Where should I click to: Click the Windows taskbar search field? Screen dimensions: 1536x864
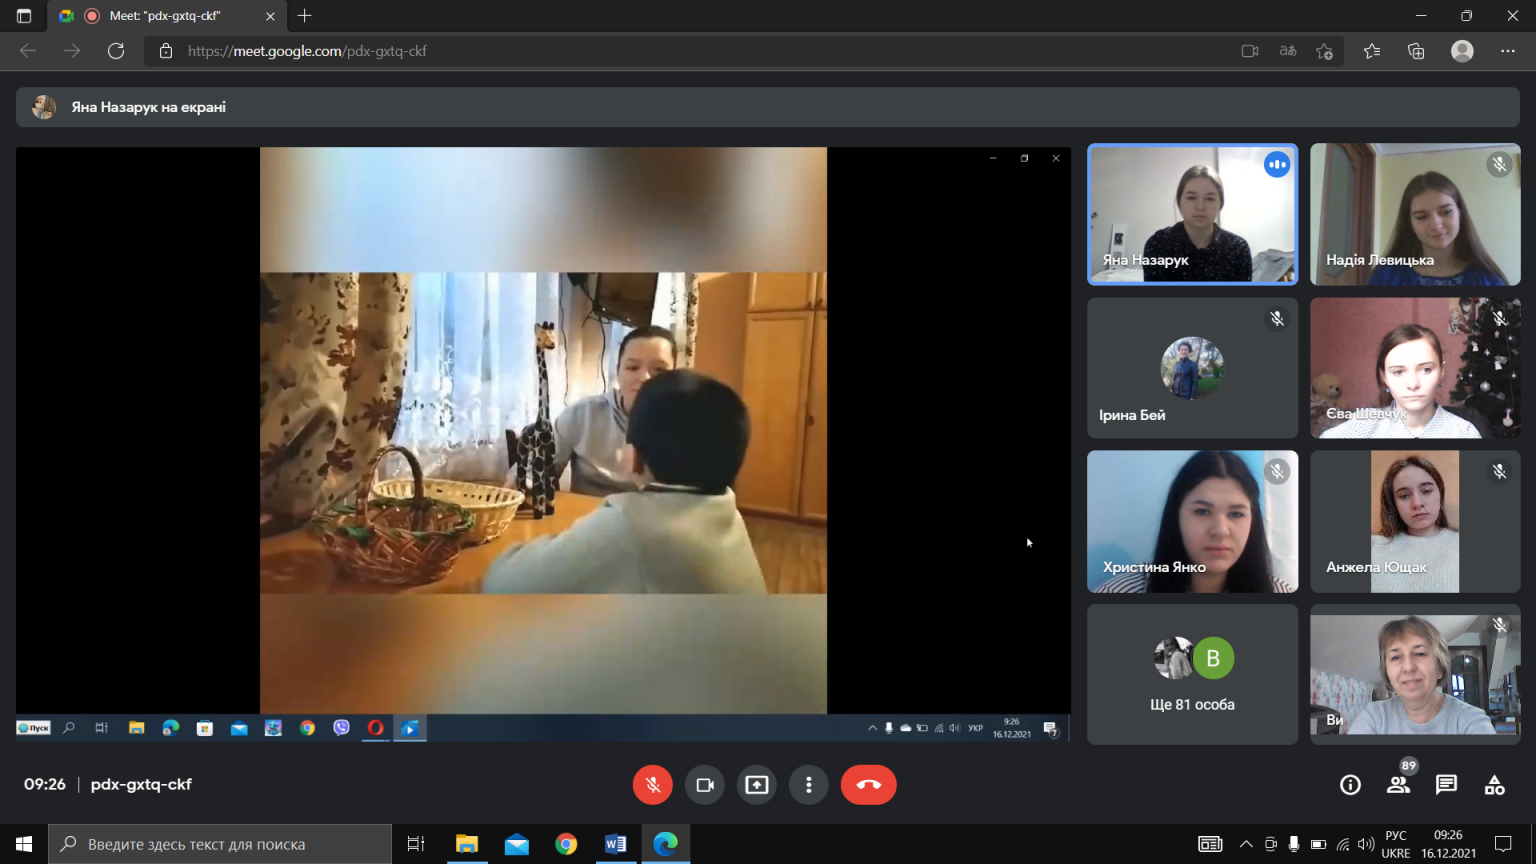pyautogui.click(x=220, y=844)
